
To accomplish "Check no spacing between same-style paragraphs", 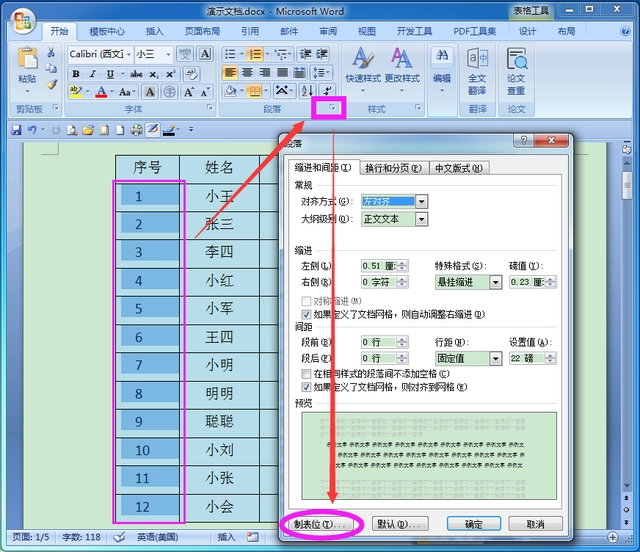I will 306,372.
